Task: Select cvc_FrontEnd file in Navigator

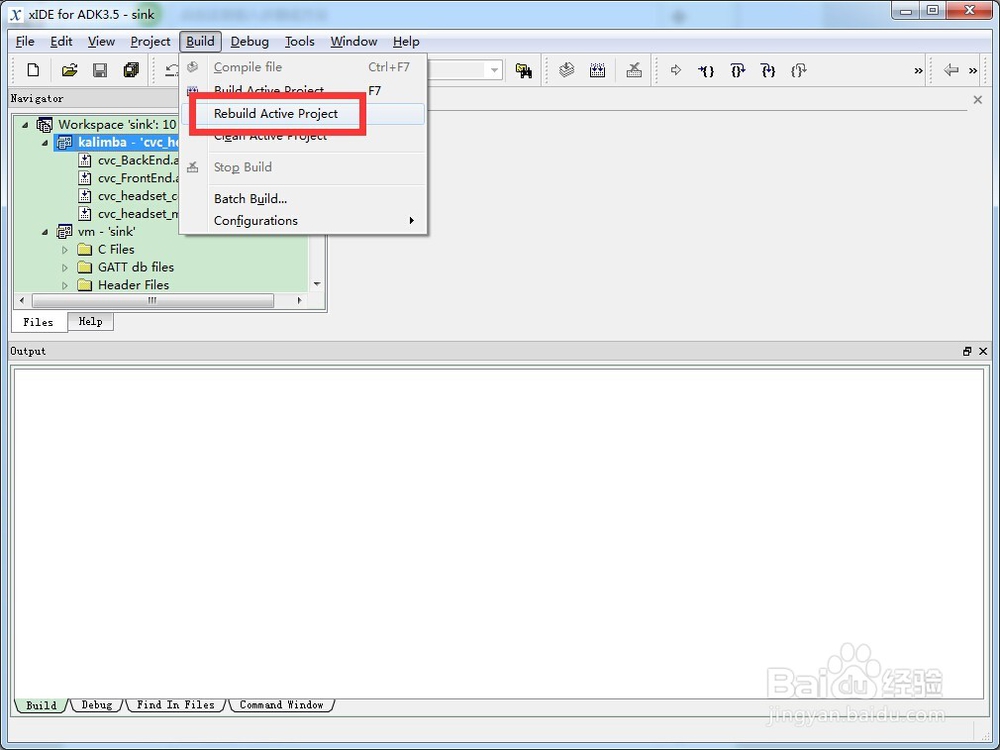Action: tap(129, 178)
